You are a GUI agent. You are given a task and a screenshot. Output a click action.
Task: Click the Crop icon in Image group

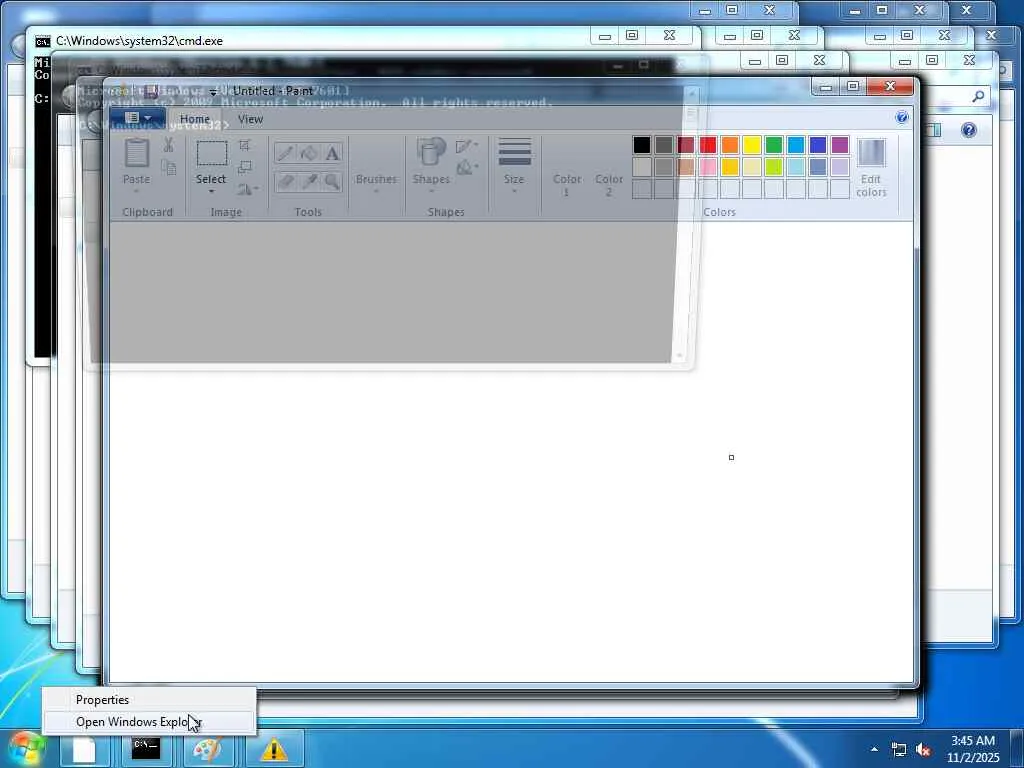pyautogui.click(x=245, y=145)
